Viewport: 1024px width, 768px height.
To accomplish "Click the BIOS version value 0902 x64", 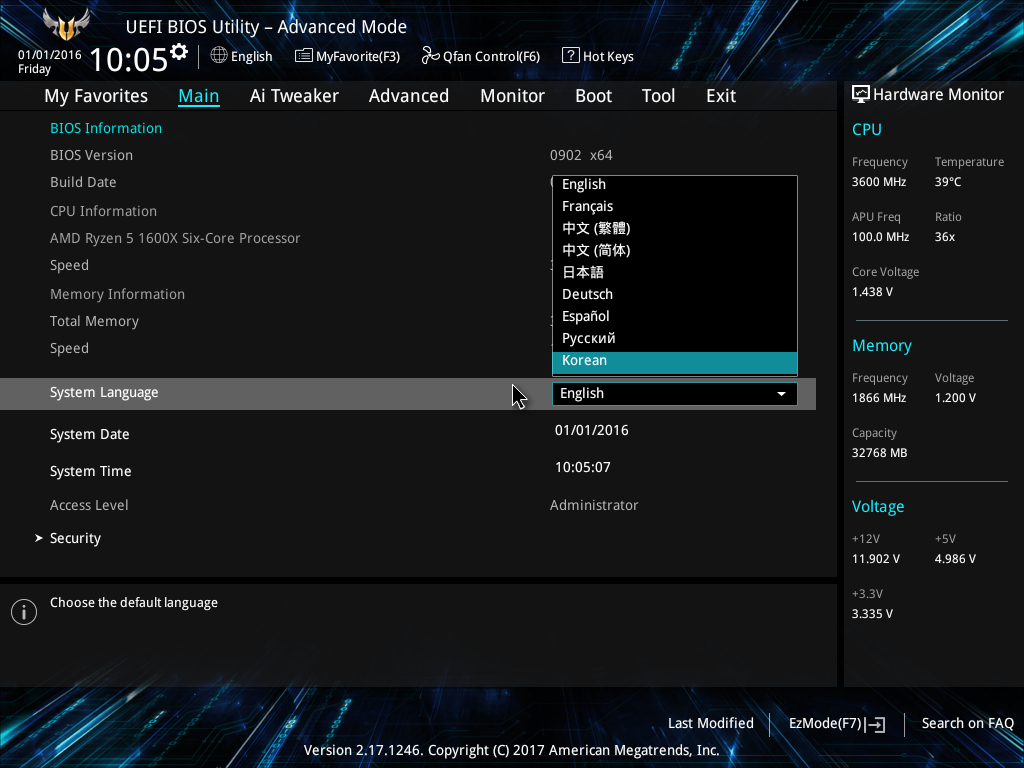I will [581, 155].
